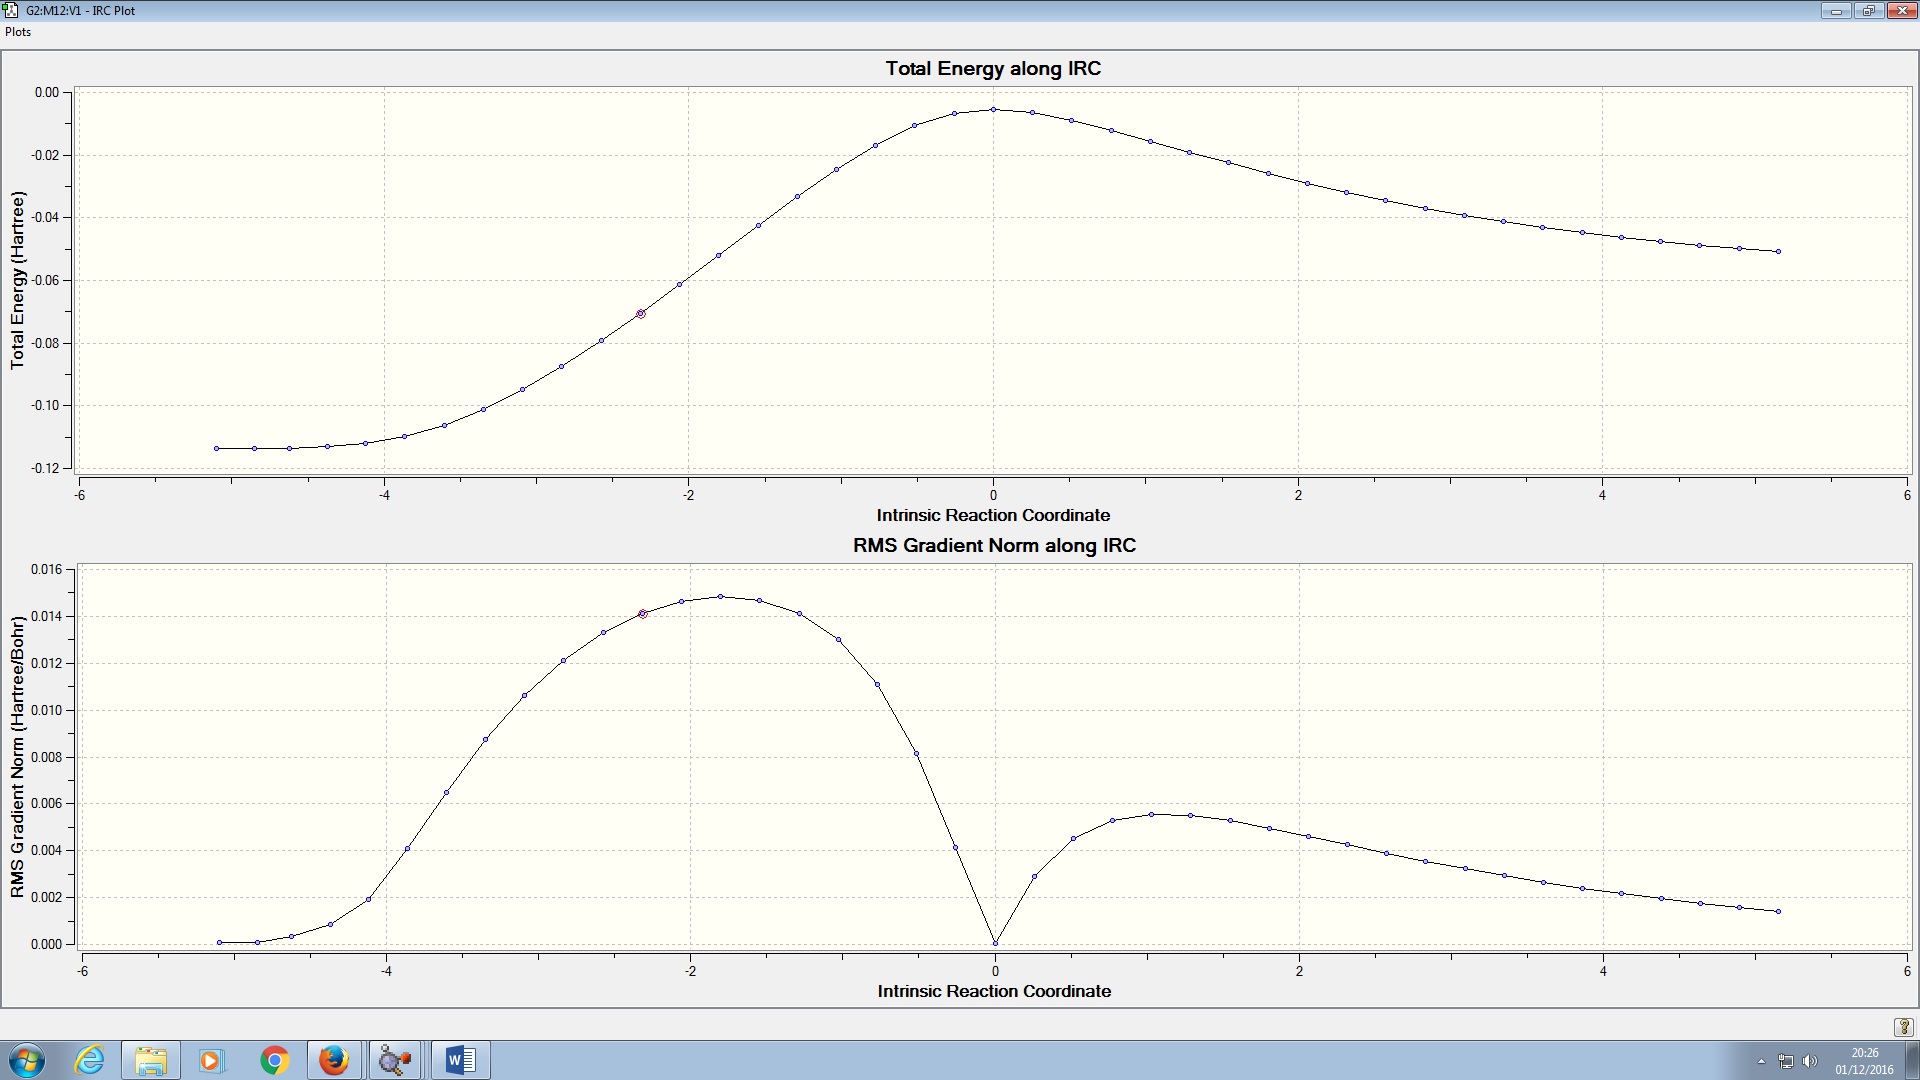Open Microsoft Word from taskbar
The width and height of the screenshot is (1920, 1080).
(x=460, y=1060)
